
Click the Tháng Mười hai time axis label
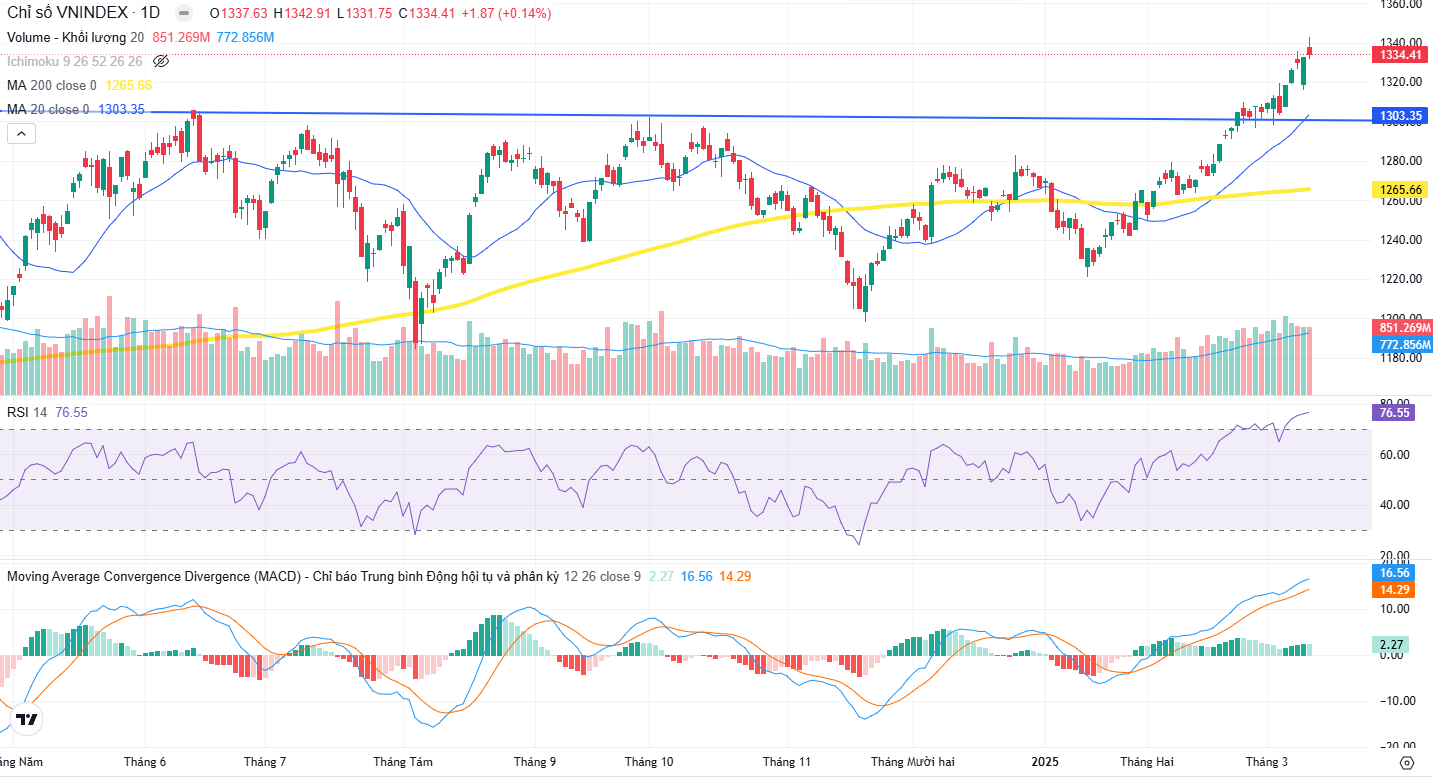(912, 762)
